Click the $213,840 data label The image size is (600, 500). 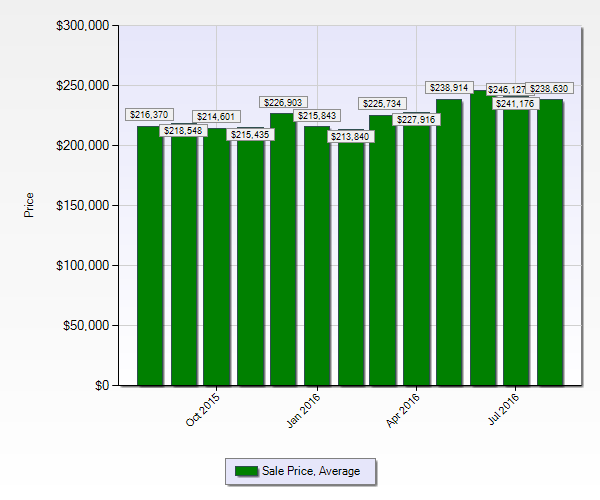[x=351, y=137]
